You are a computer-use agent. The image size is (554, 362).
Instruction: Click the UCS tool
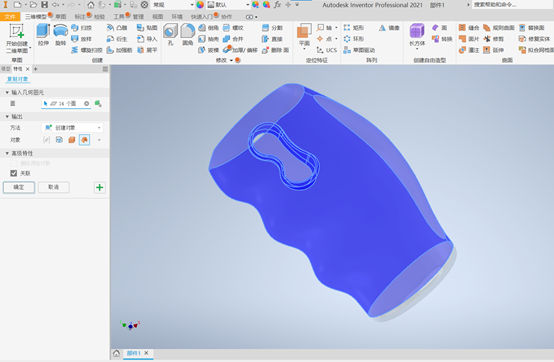pos(326,50)
